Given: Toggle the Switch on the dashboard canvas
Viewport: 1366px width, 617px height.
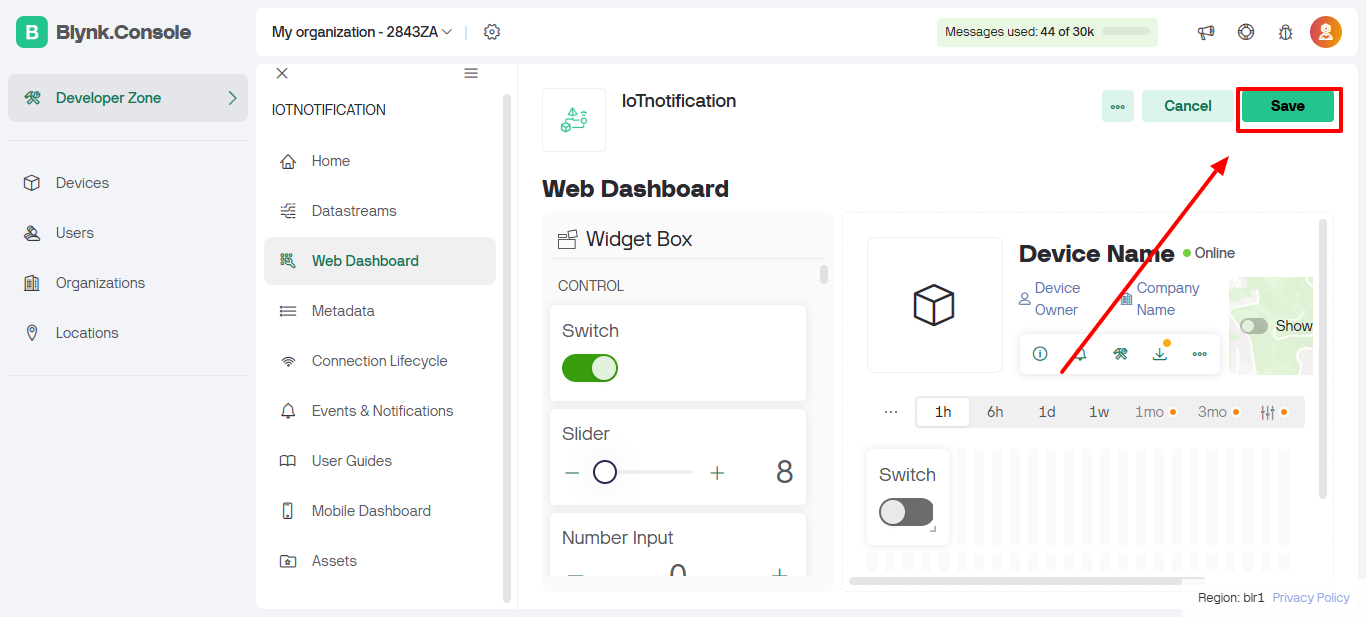Looking at the screenshot, I should click(x=906, y=512).
